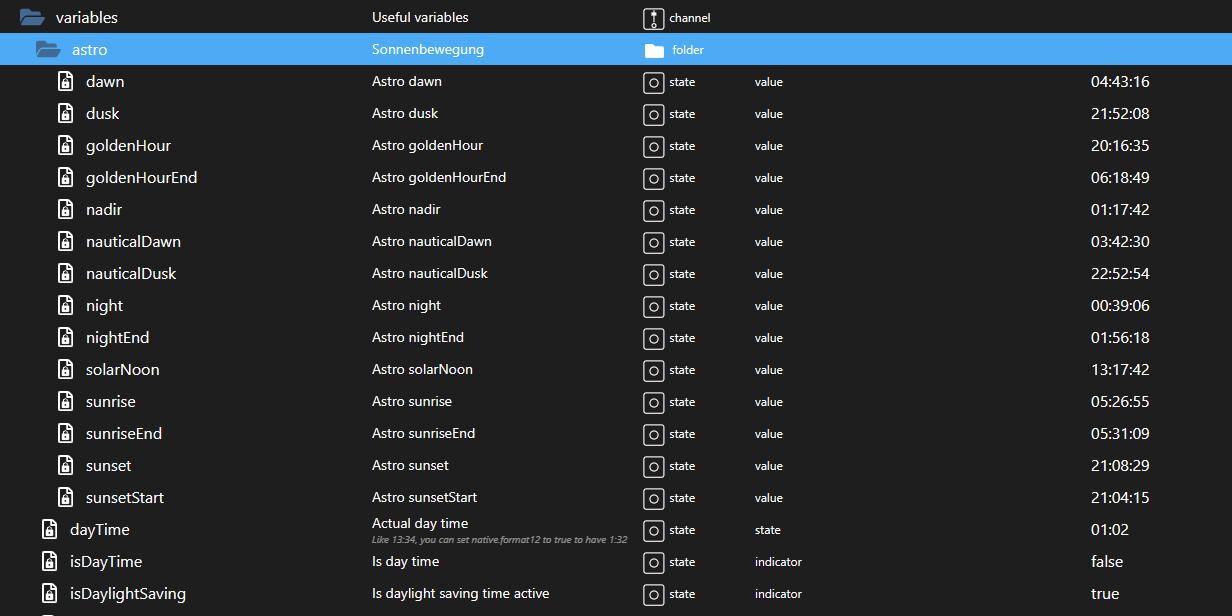Click the state type icon for dusk
The height and width of the screenshot is (616, 1232).
[653, 114]
